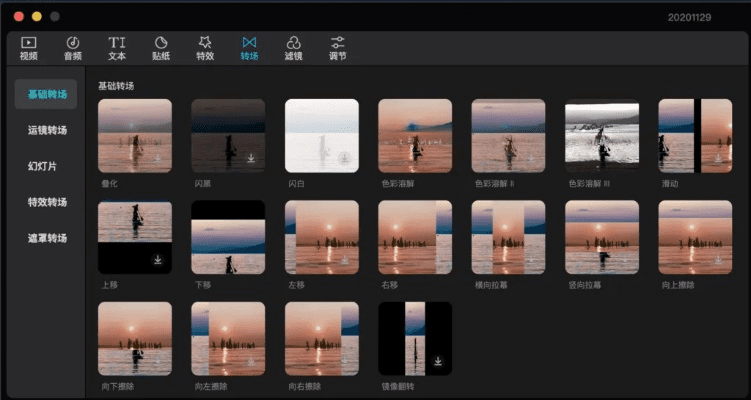
Task: Pick the 向左擦除 transition thumbnail
Action: (228, 338)
